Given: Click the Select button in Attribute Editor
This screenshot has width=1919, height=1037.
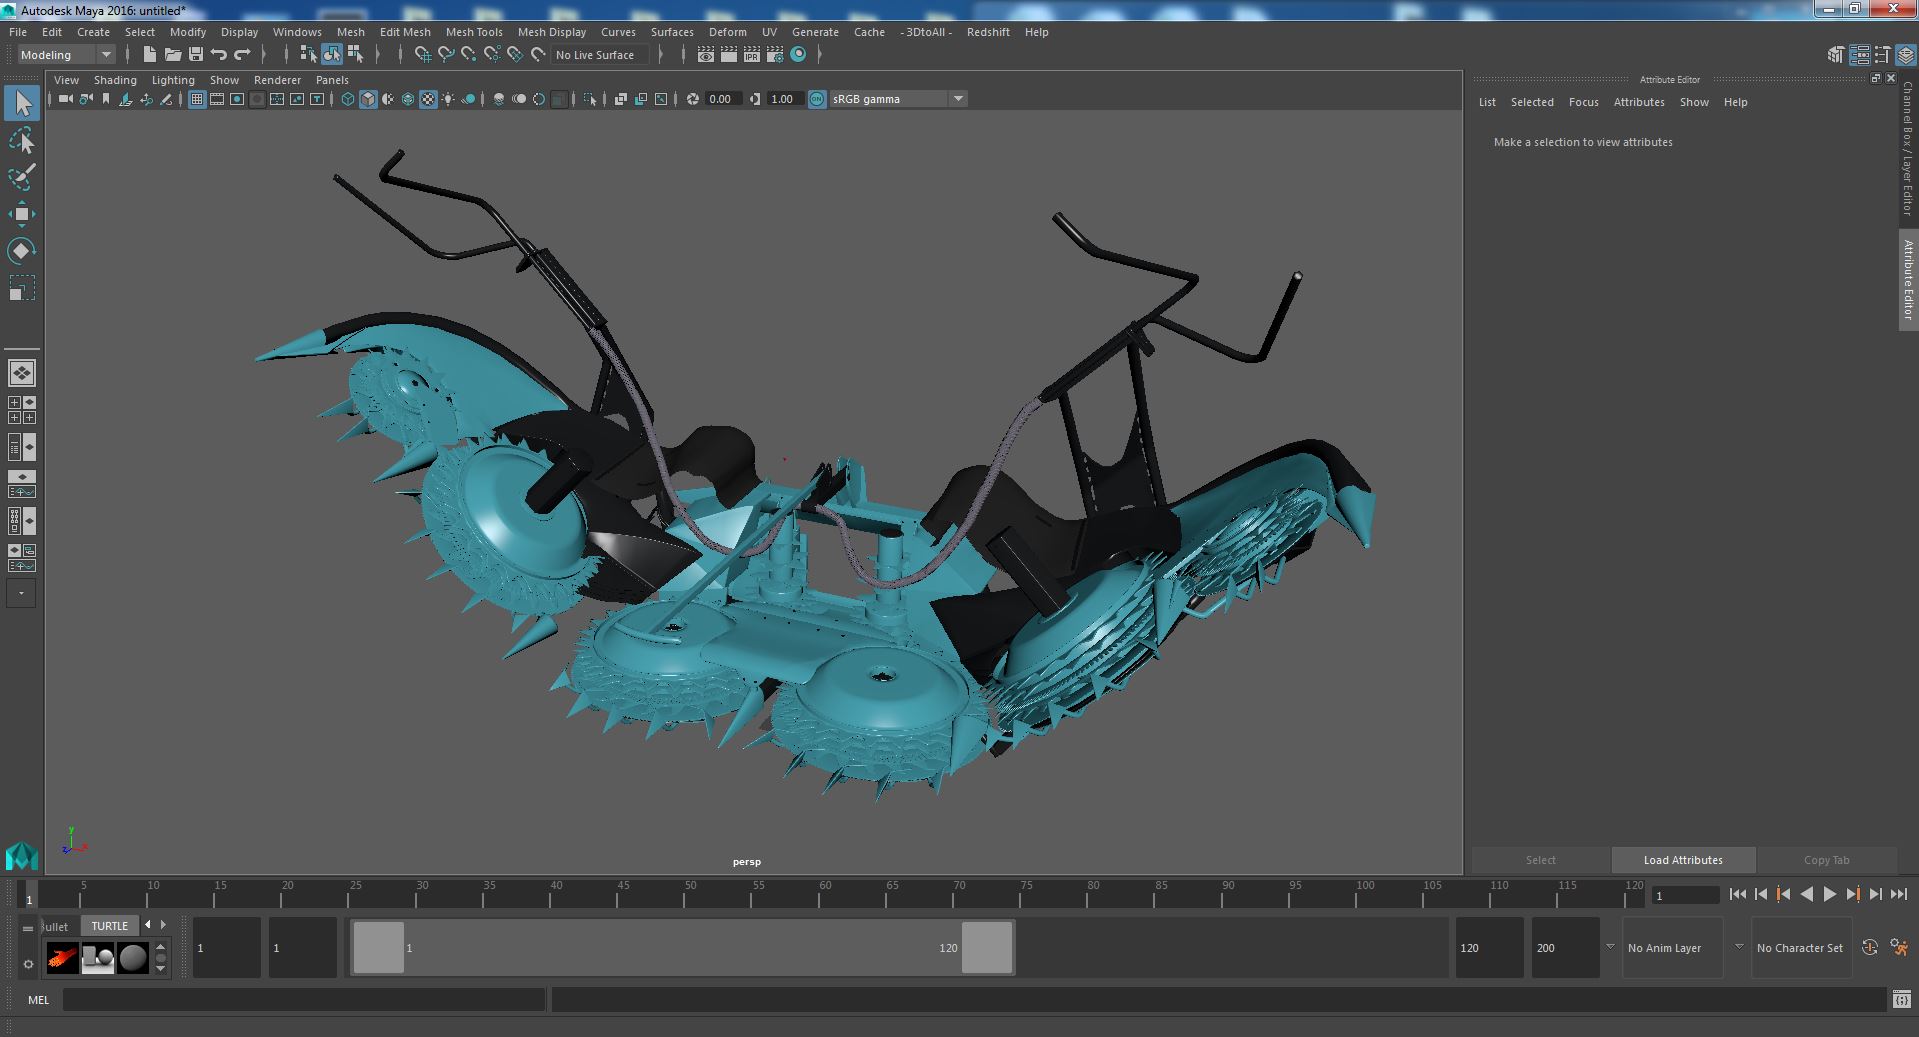Looking at the screenshot, I should [x=1540, y=860].
